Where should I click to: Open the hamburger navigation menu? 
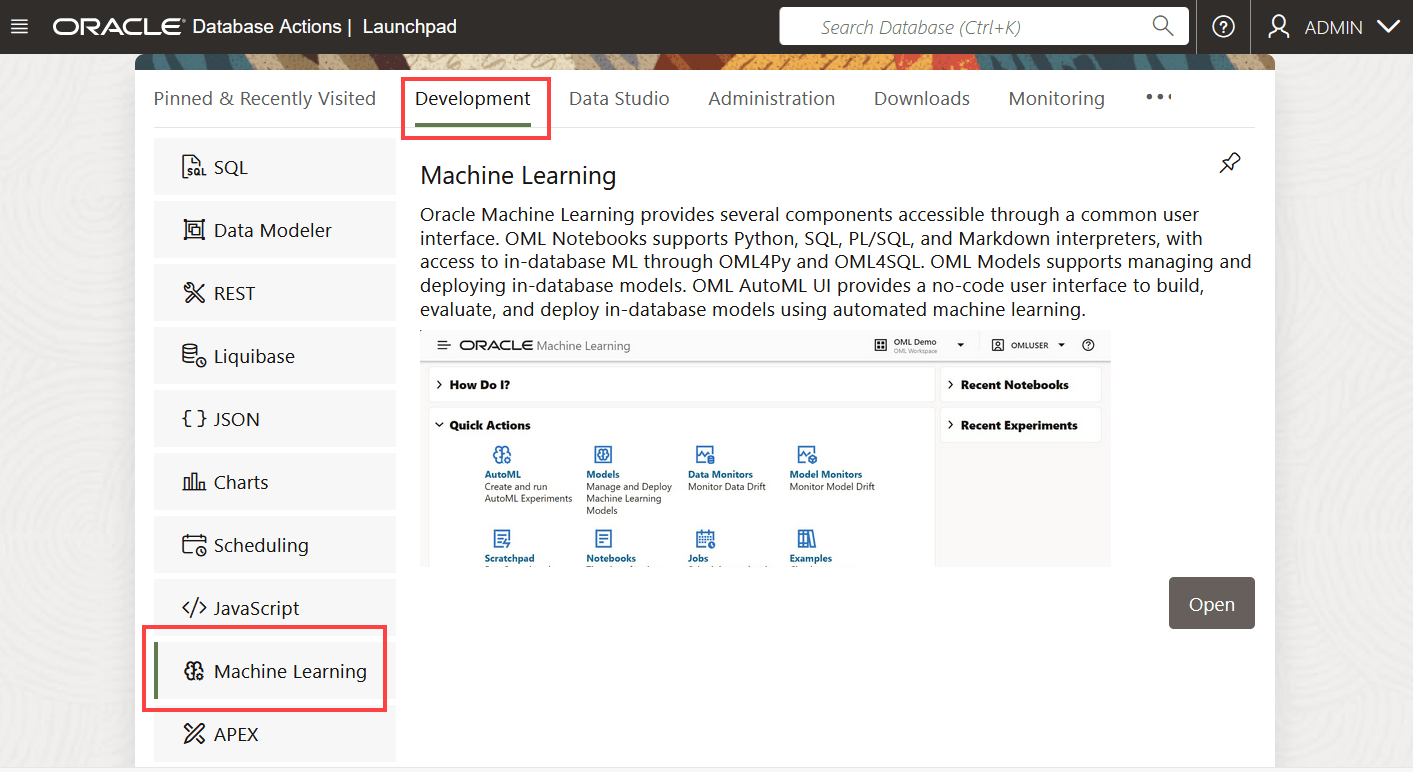19,27
